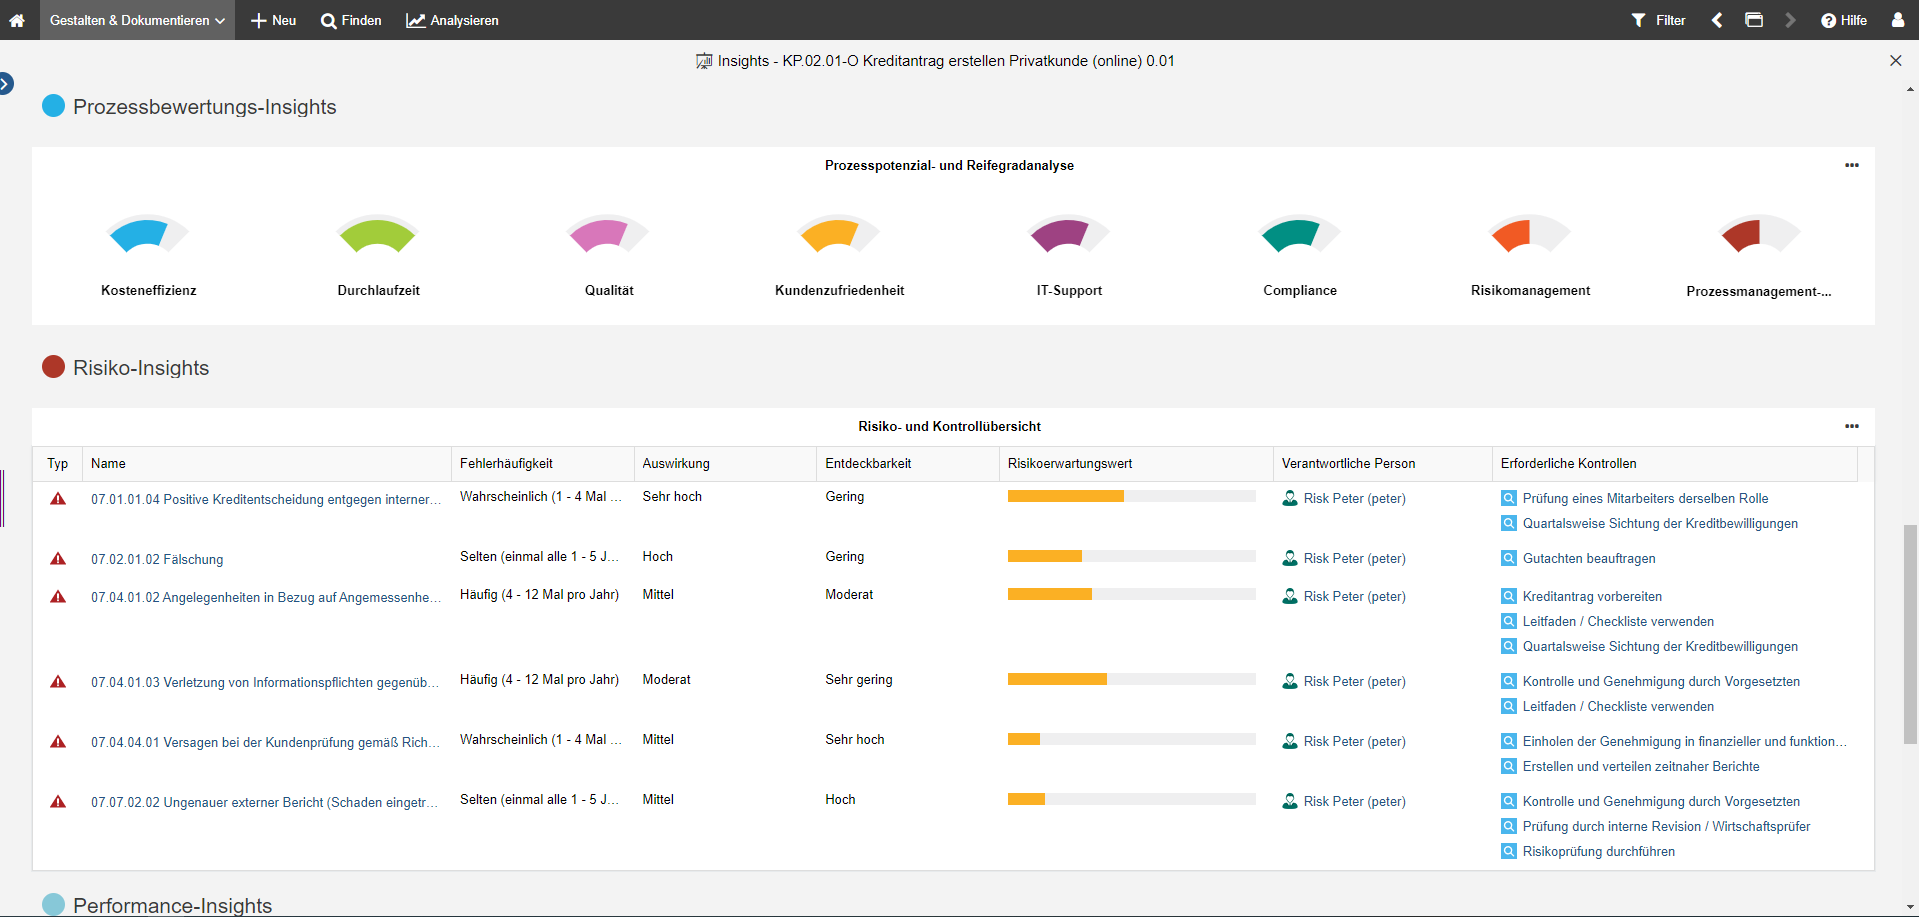Open control Prüfung durch interne Revision
This screenshot has width=1919, height=917.
point(1666,826)
